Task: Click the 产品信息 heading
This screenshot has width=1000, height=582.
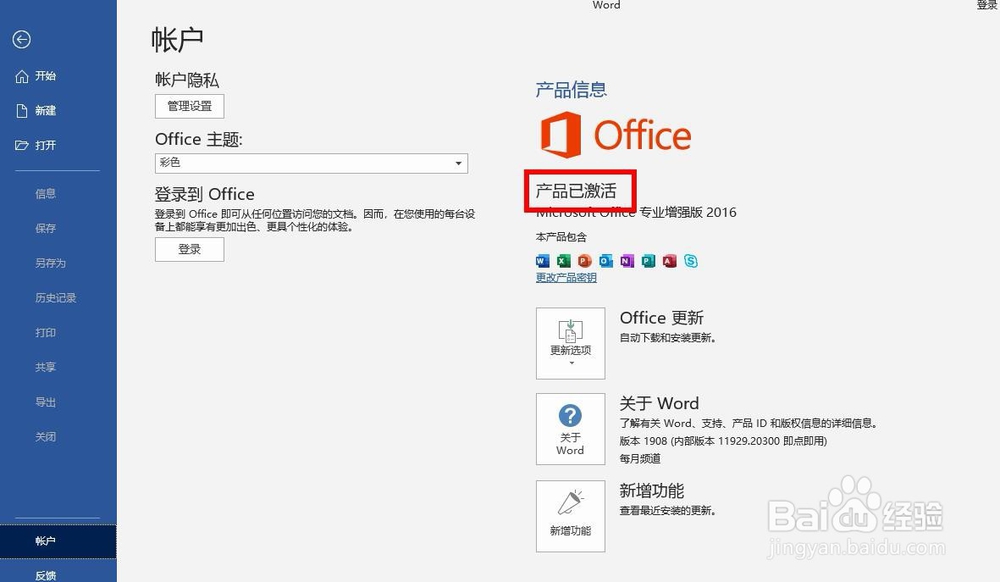Action: click(x=571, y=90)
